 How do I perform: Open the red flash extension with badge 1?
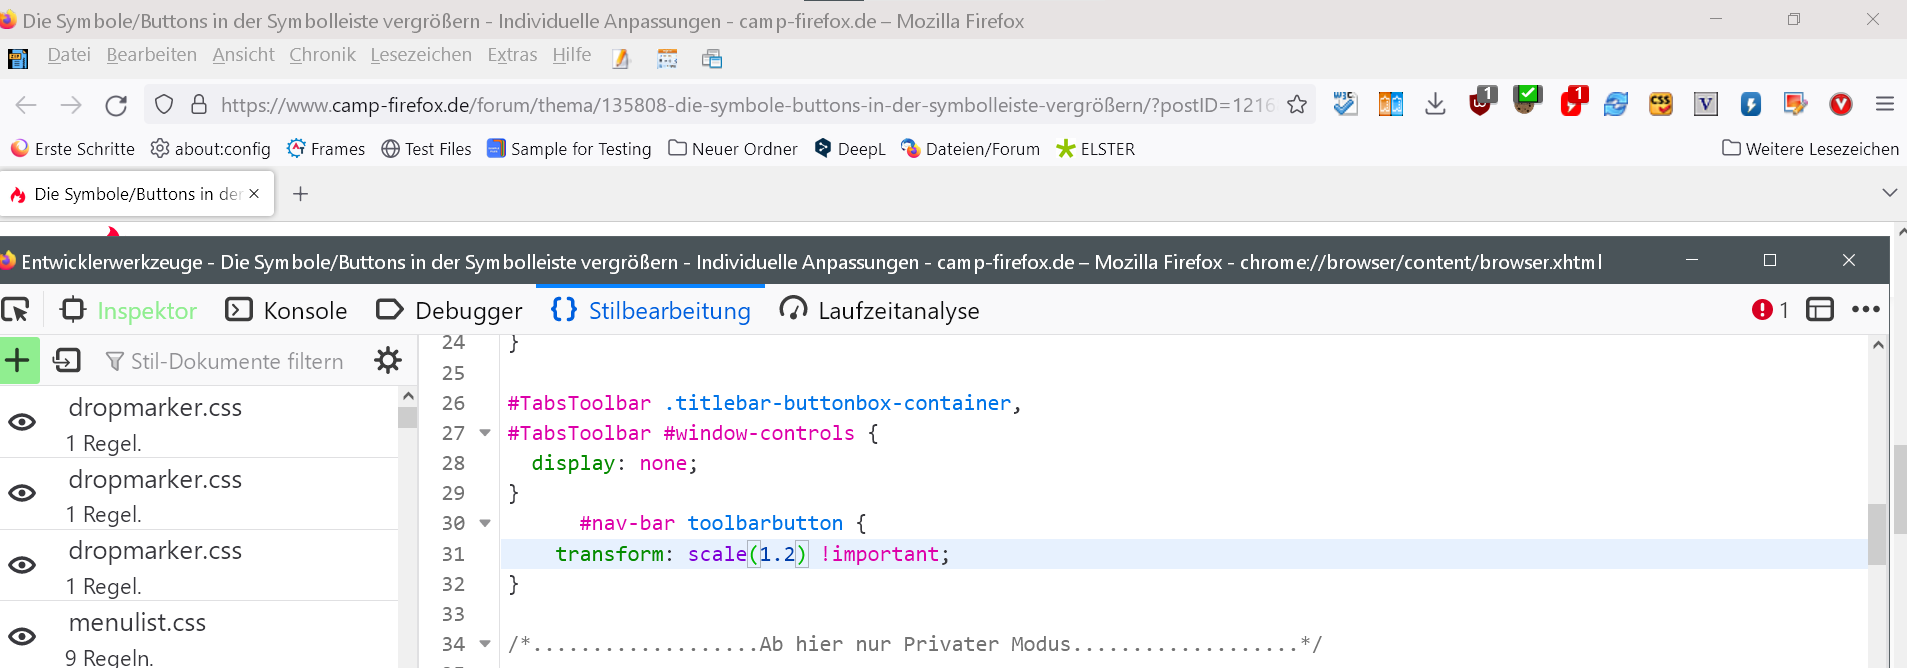pos(1573,102)
